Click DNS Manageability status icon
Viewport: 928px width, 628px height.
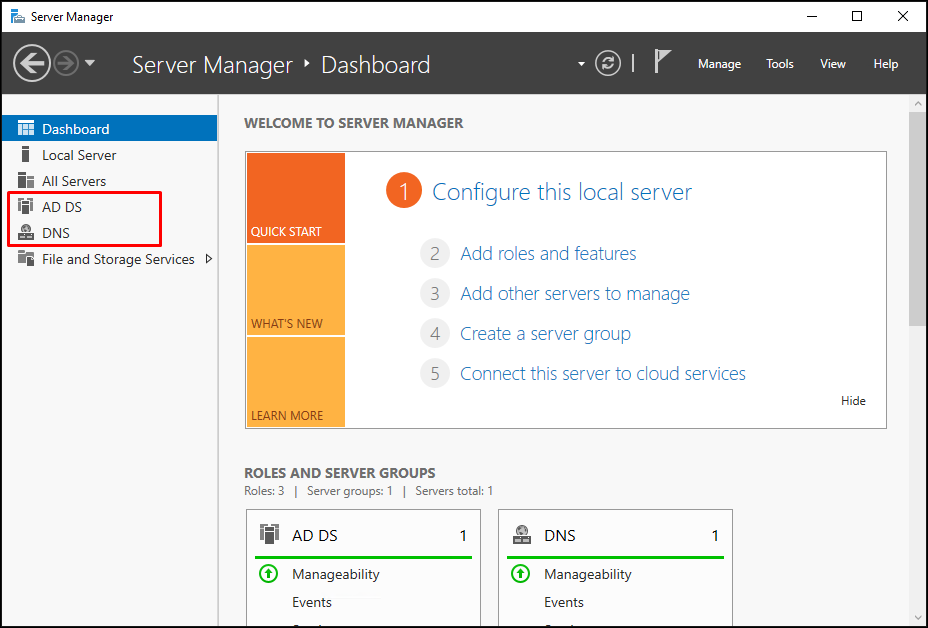point(521,574)
